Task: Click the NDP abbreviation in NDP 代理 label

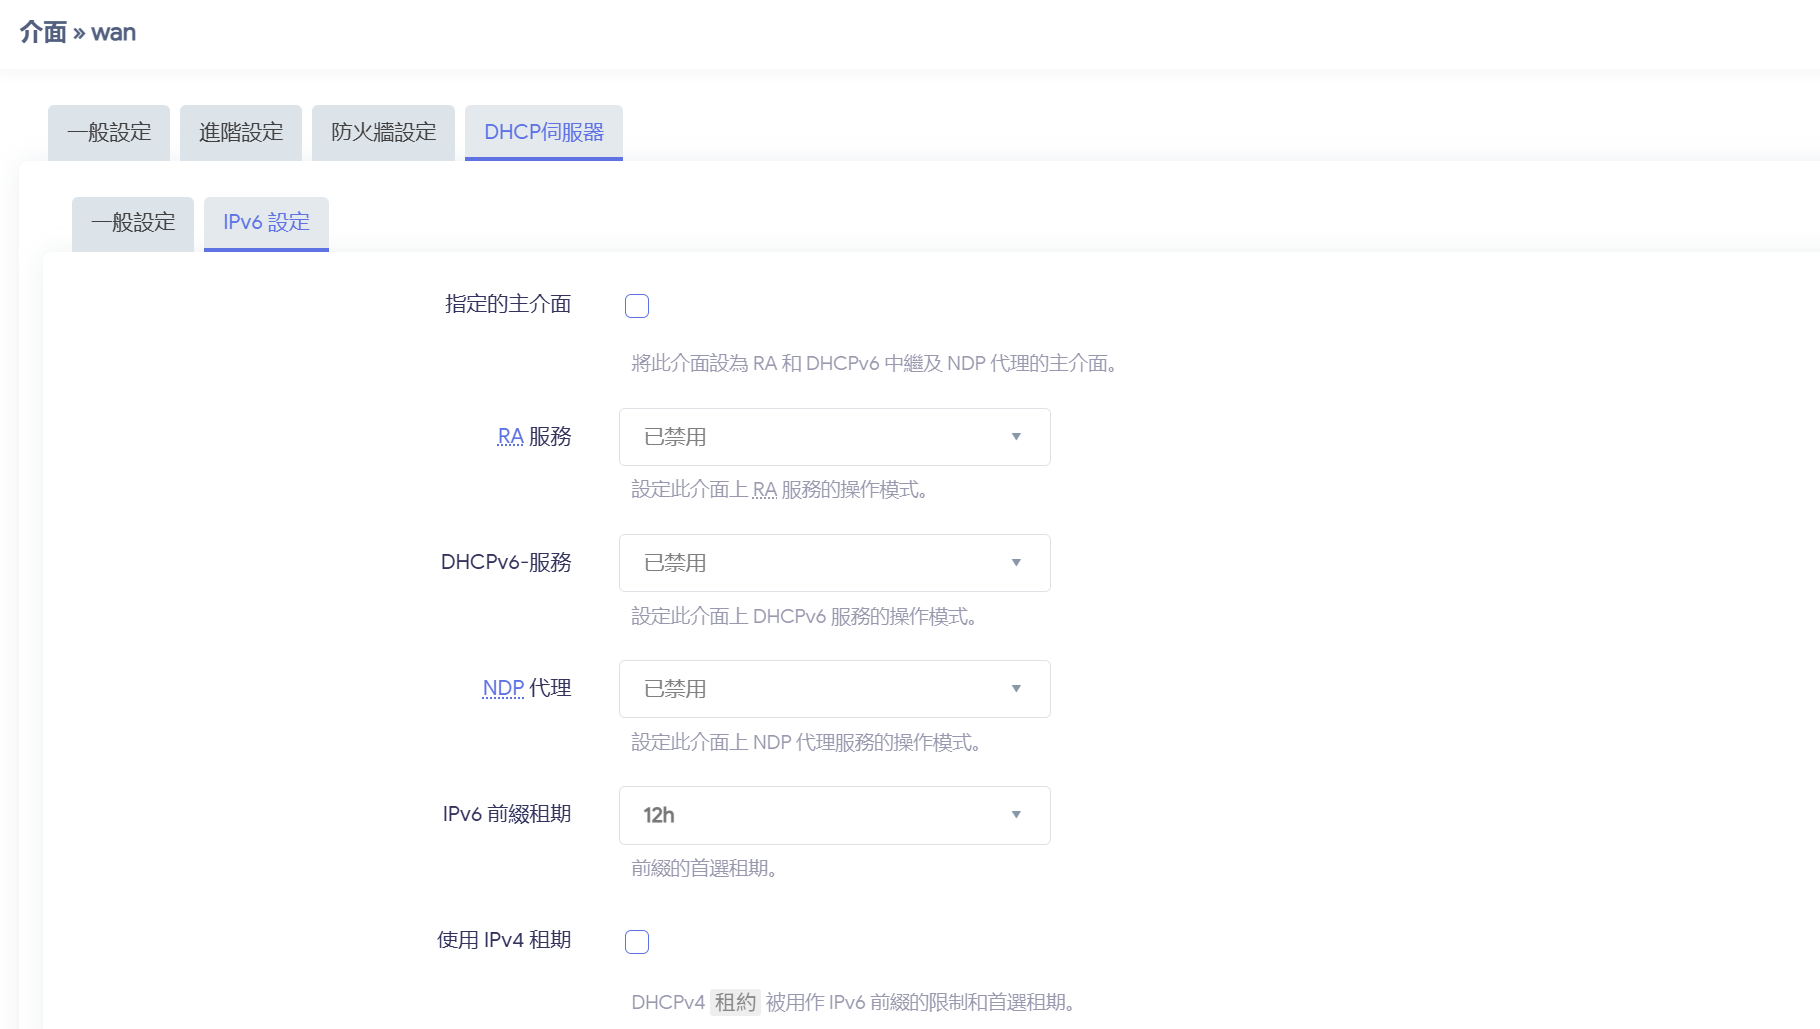Action: tap(502, 689)
